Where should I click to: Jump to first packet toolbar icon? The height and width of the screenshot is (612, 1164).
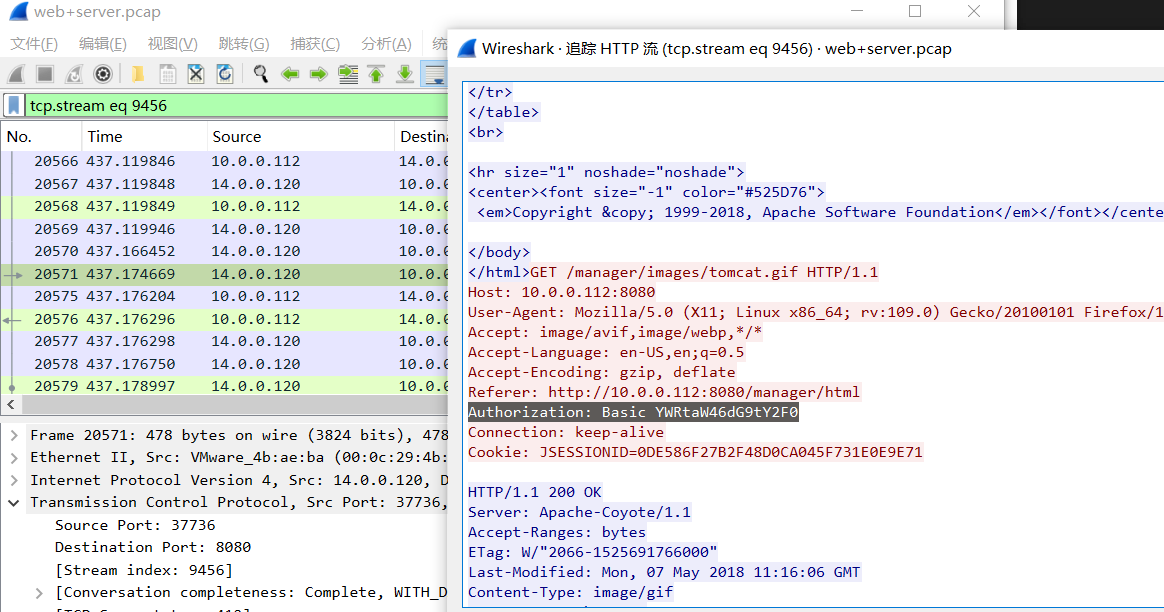376,74
